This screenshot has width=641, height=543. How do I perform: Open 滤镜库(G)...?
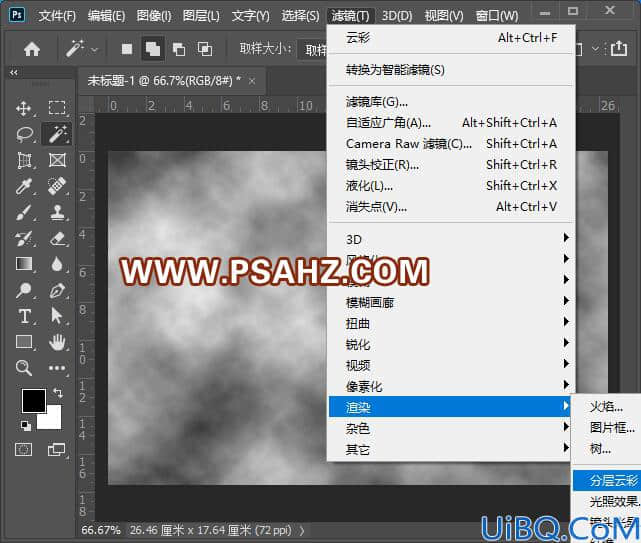(451, 102)
